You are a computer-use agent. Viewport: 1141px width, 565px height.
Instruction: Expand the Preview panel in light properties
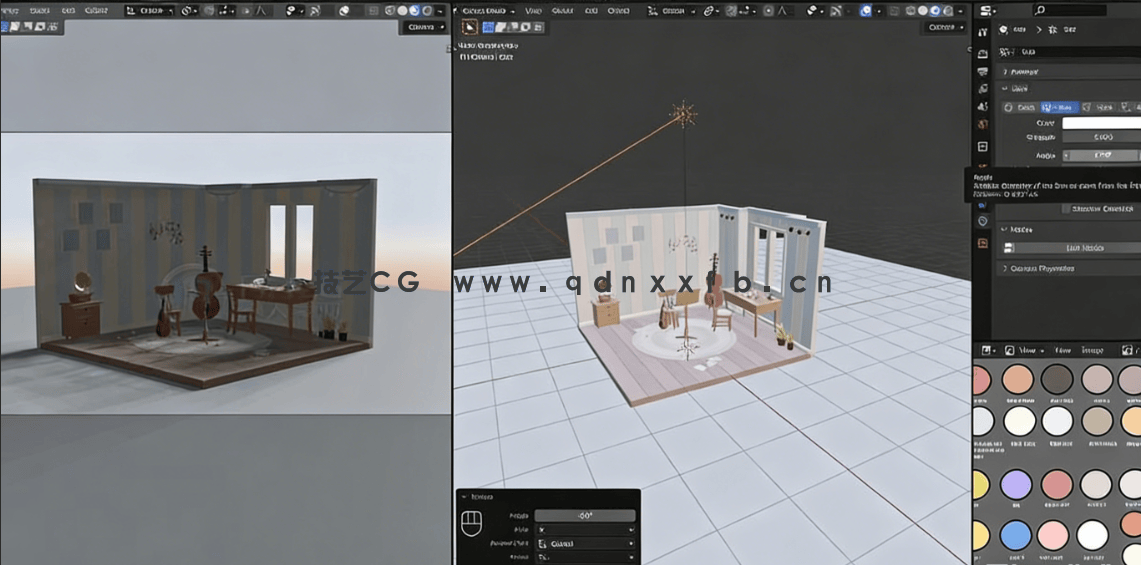(x=1005, y=72)
